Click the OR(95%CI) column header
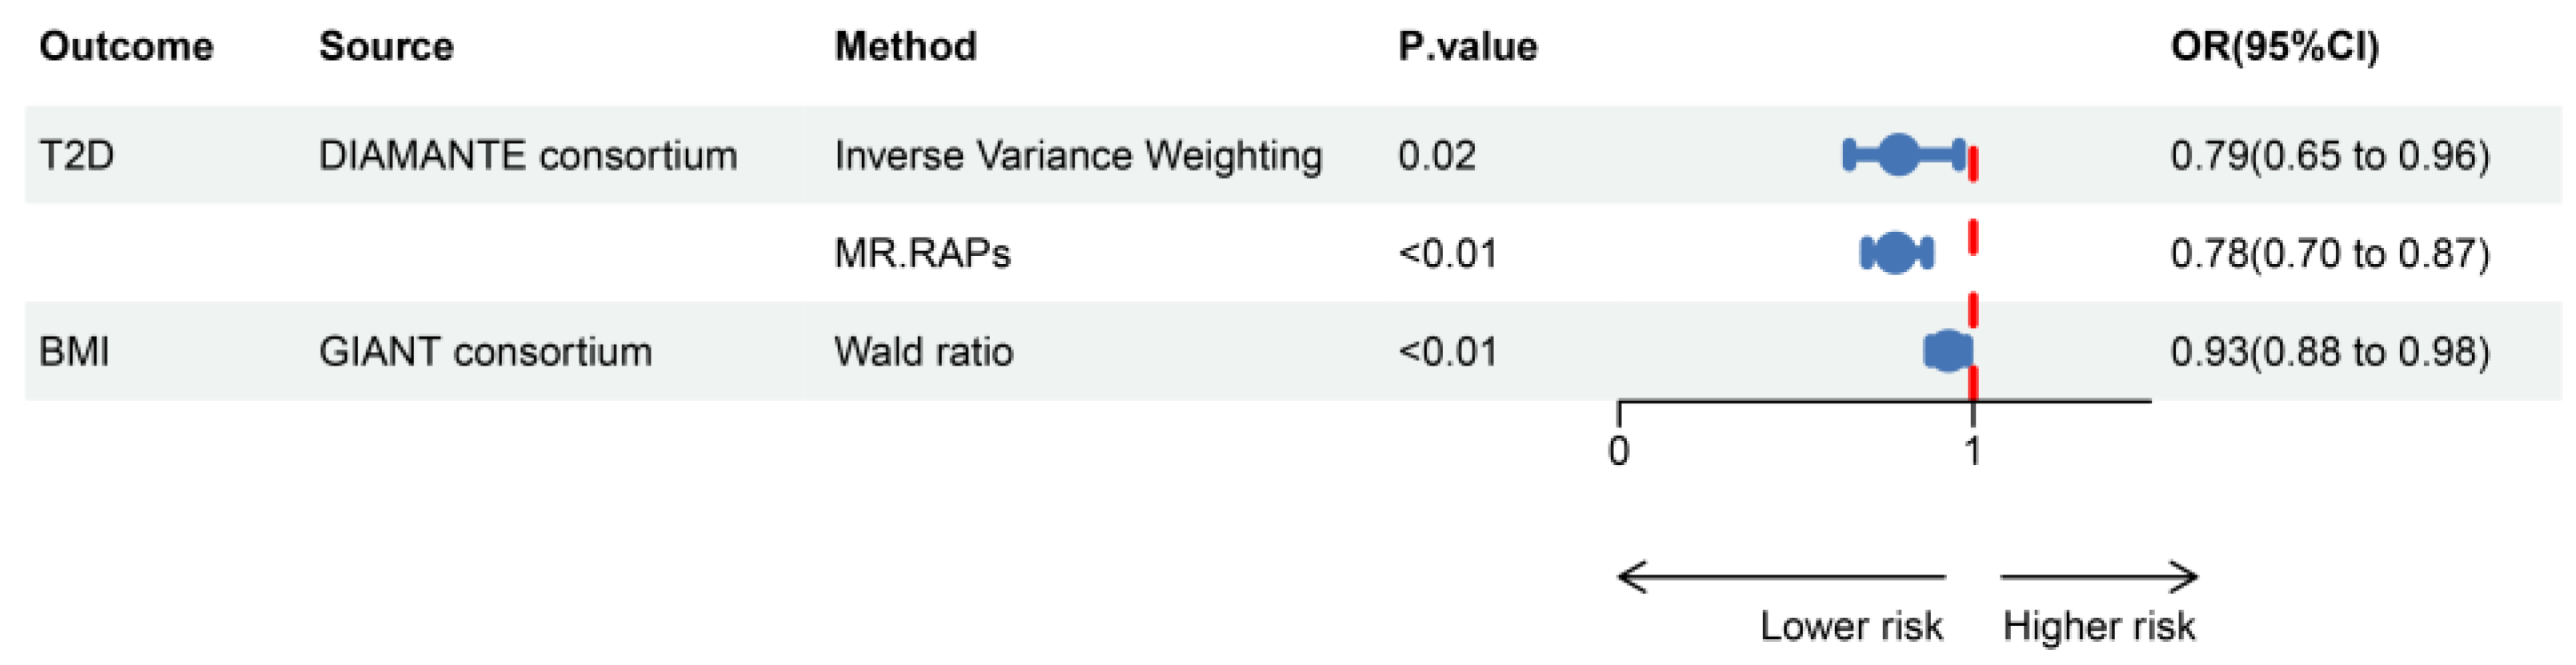The width and height of the screenshot is (2576, 665). click(x=2274, y=47)
